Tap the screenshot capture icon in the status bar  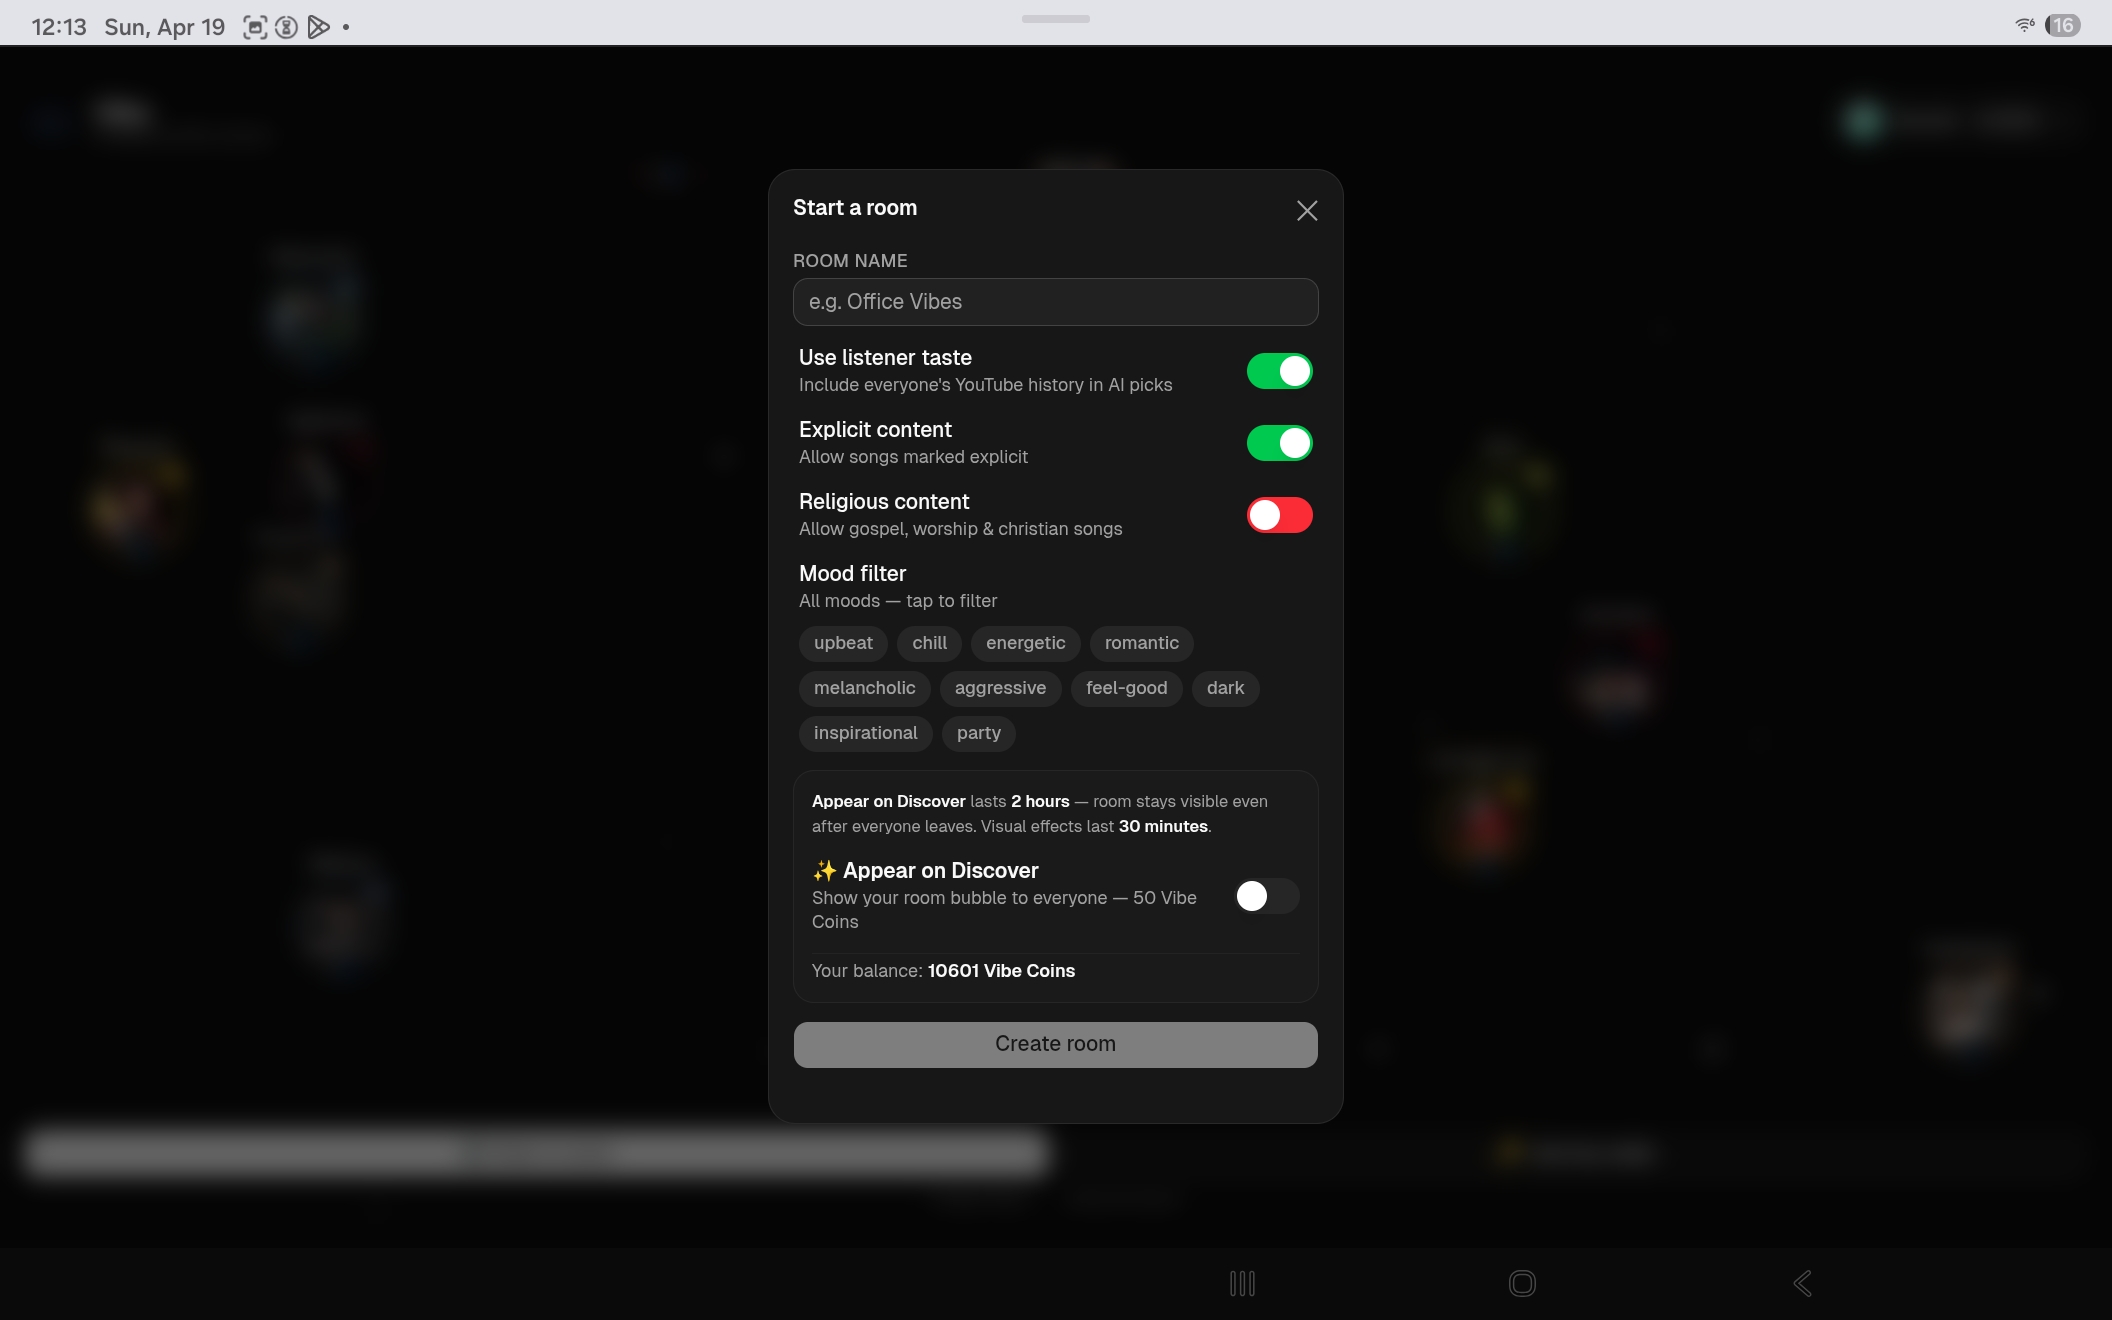point(255,26)
